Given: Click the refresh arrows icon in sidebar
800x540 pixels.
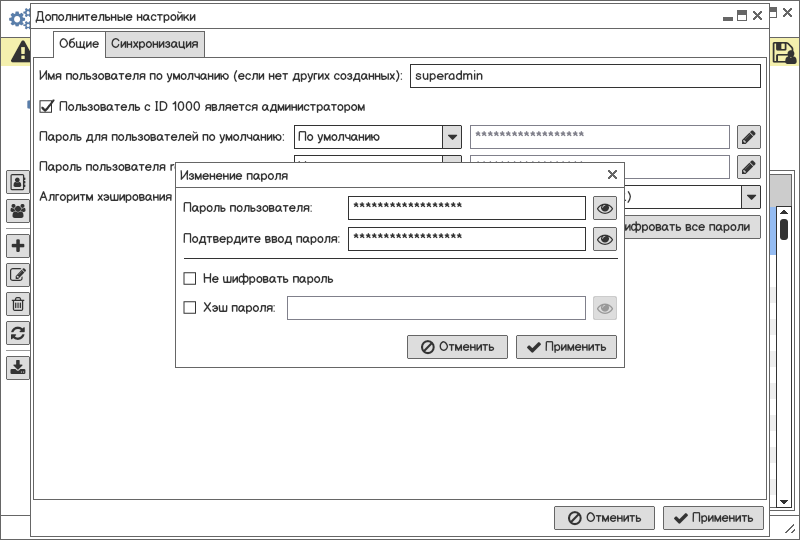Looking at the screenshot, I should [18, 333].
